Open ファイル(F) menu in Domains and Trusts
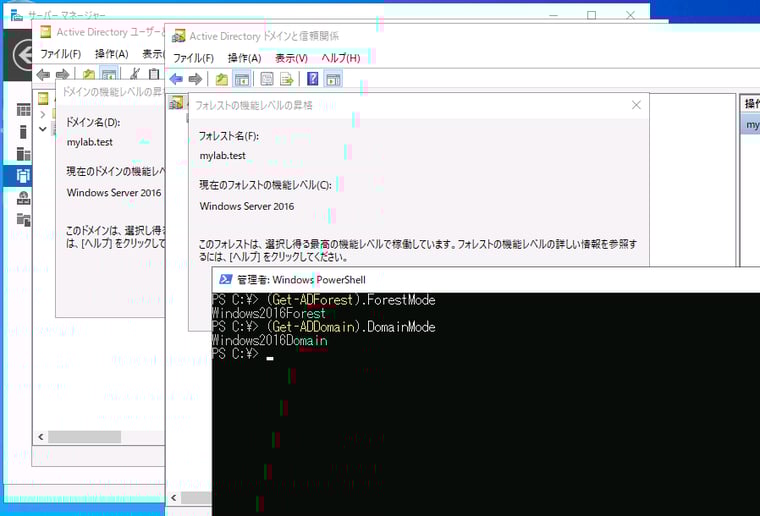 193,58
